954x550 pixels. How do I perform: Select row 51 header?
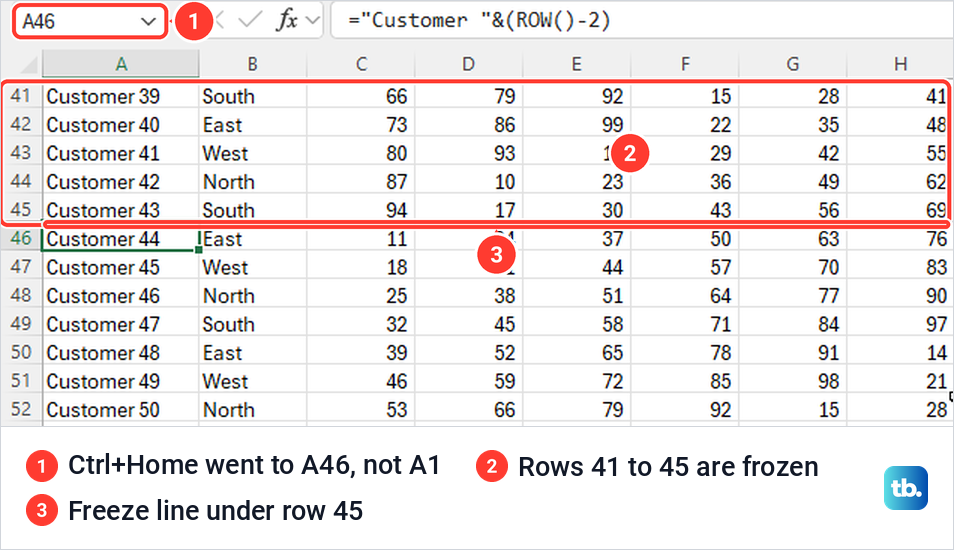click(x=21, y=381)
